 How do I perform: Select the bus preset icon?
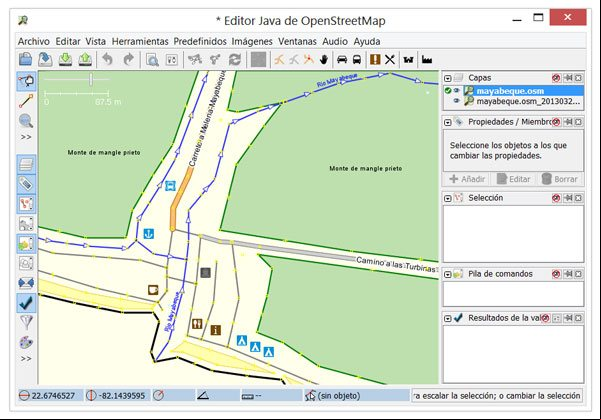coord(357,60)
